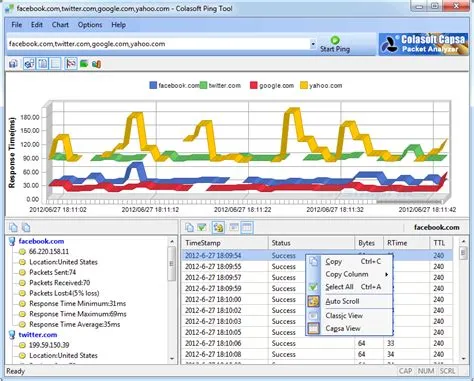Click the facebook.com computer icon in tree

(x=12, y=241)
